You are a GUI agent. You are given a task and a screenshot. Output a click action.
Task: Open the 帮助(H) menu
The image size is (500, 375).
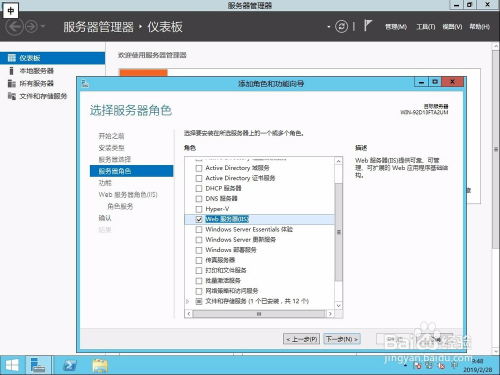(480, 27)
